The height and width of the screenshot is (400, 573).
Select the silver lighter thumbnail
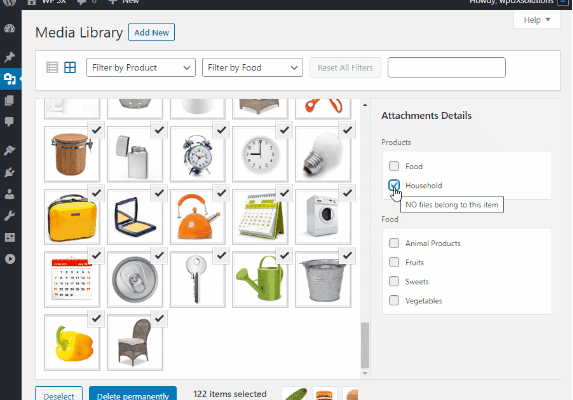pos(135,154)
